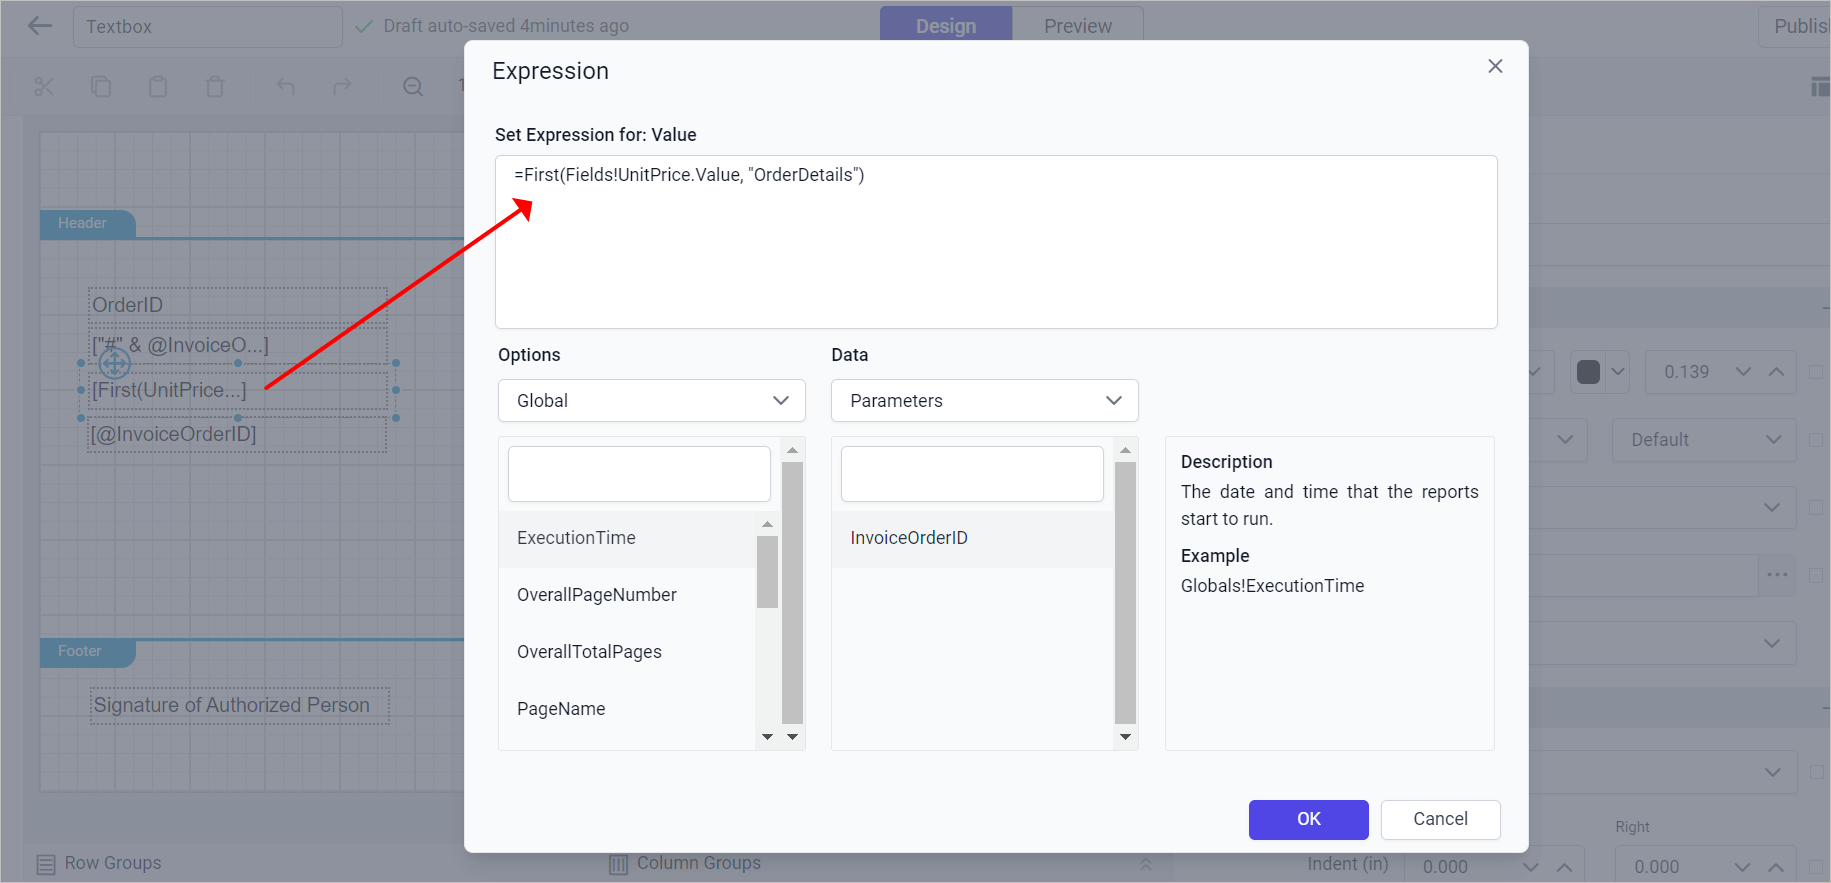The width and height of the screenshot is (1831, 883).
Task: Select PageName in options list
Action: 627,709
